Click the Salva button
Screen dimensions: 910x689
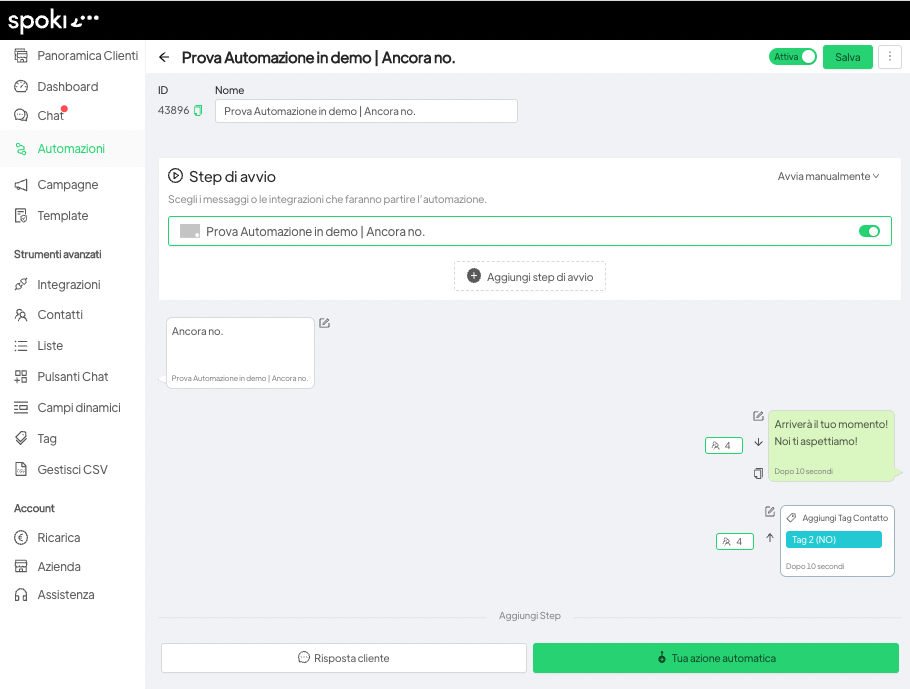pyautogui.click(x=847, y=57)
